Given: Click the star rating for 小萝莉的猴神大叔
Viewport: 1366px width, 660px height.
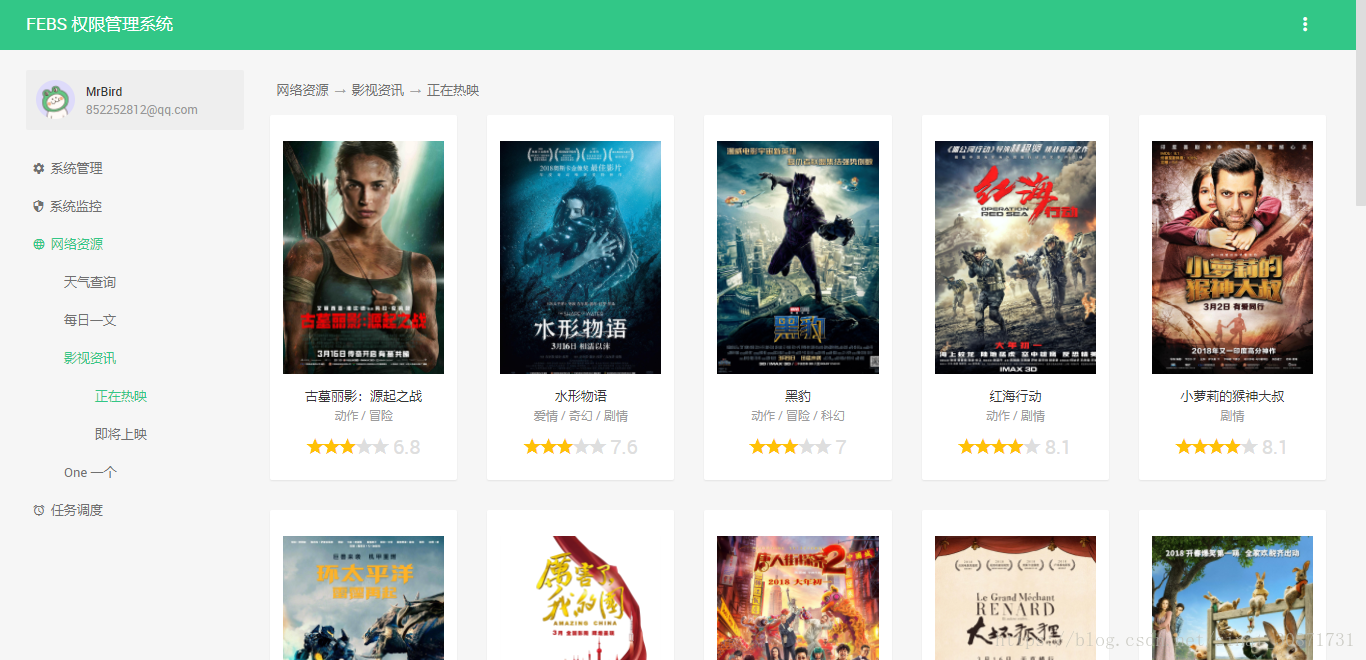Looking at the screenshot, I should (x=1216, y=447).
